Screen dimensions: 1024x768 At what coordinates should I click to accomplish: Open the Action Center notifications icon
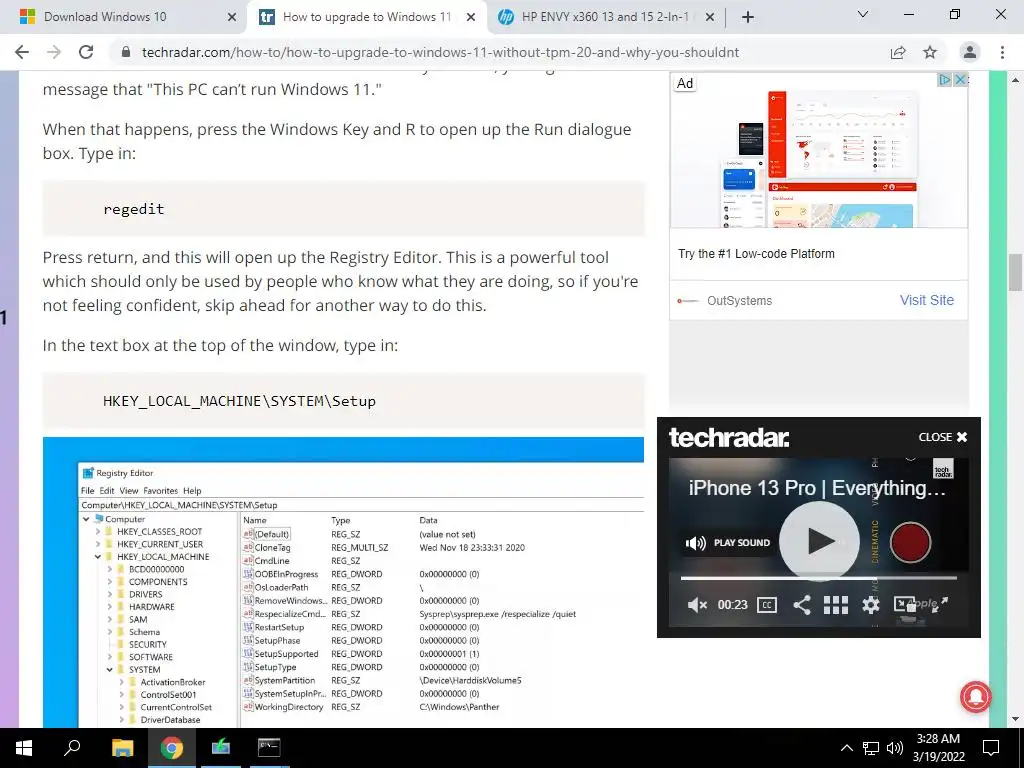pos(991,748)
